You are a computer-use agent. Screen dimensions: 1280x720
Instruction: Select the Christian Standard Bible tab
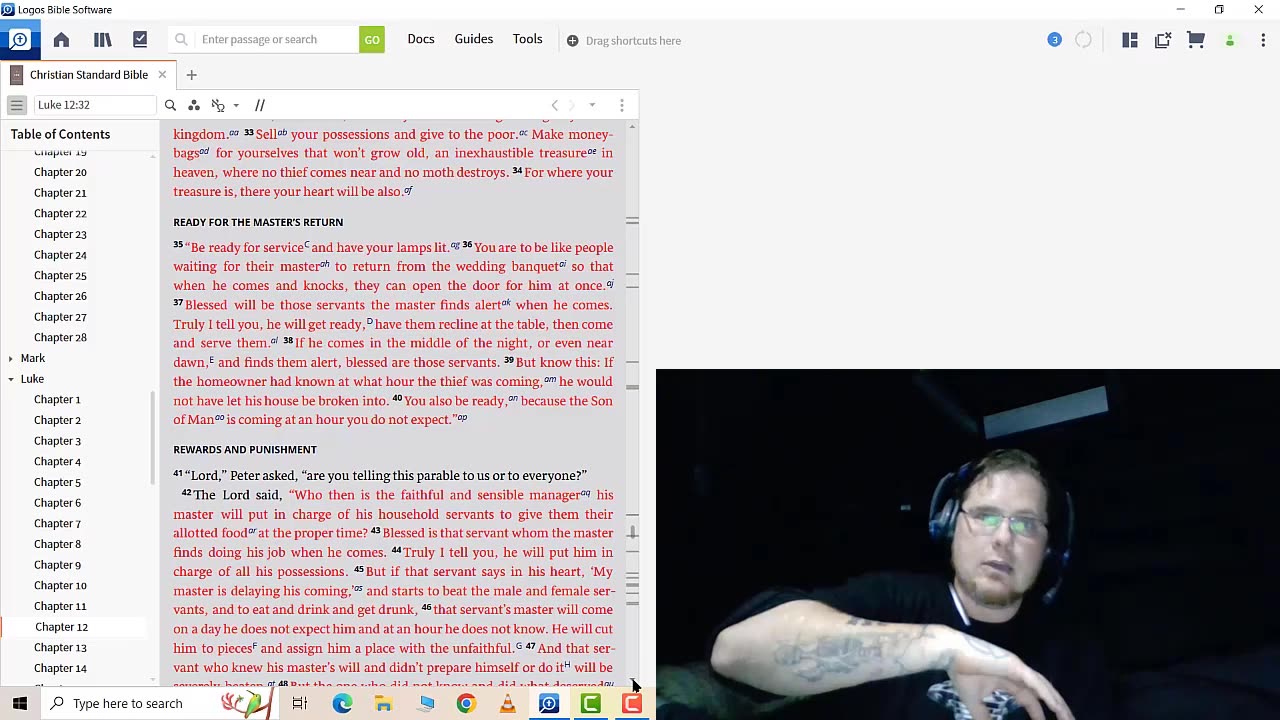click(x=89, y=75)
